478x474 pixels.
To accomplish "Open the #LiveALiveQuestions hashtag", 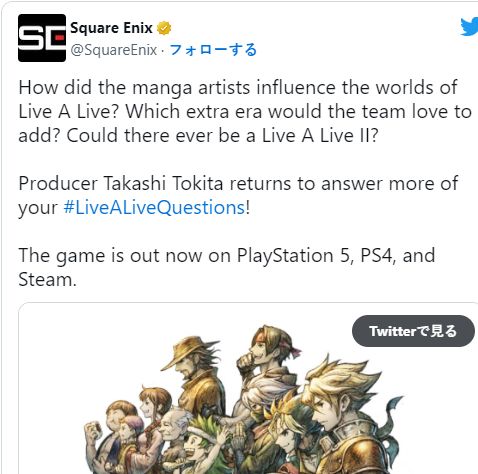I will point(154,208).
